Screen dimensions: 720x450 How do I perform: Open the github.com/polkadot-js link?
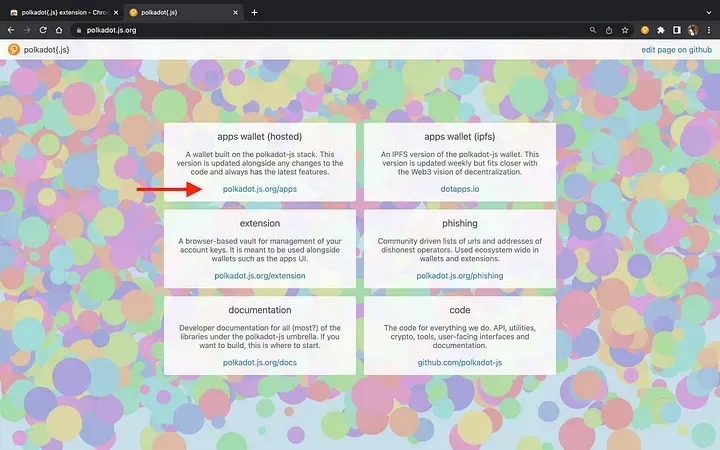(460, 362)
